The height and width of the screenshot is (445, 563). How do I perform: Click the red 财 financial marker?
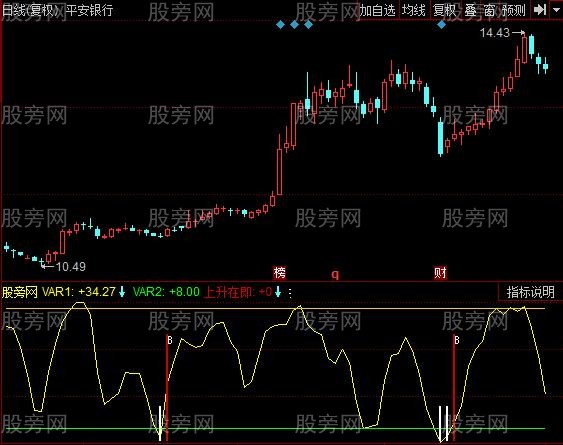click(x=440, y=273)
